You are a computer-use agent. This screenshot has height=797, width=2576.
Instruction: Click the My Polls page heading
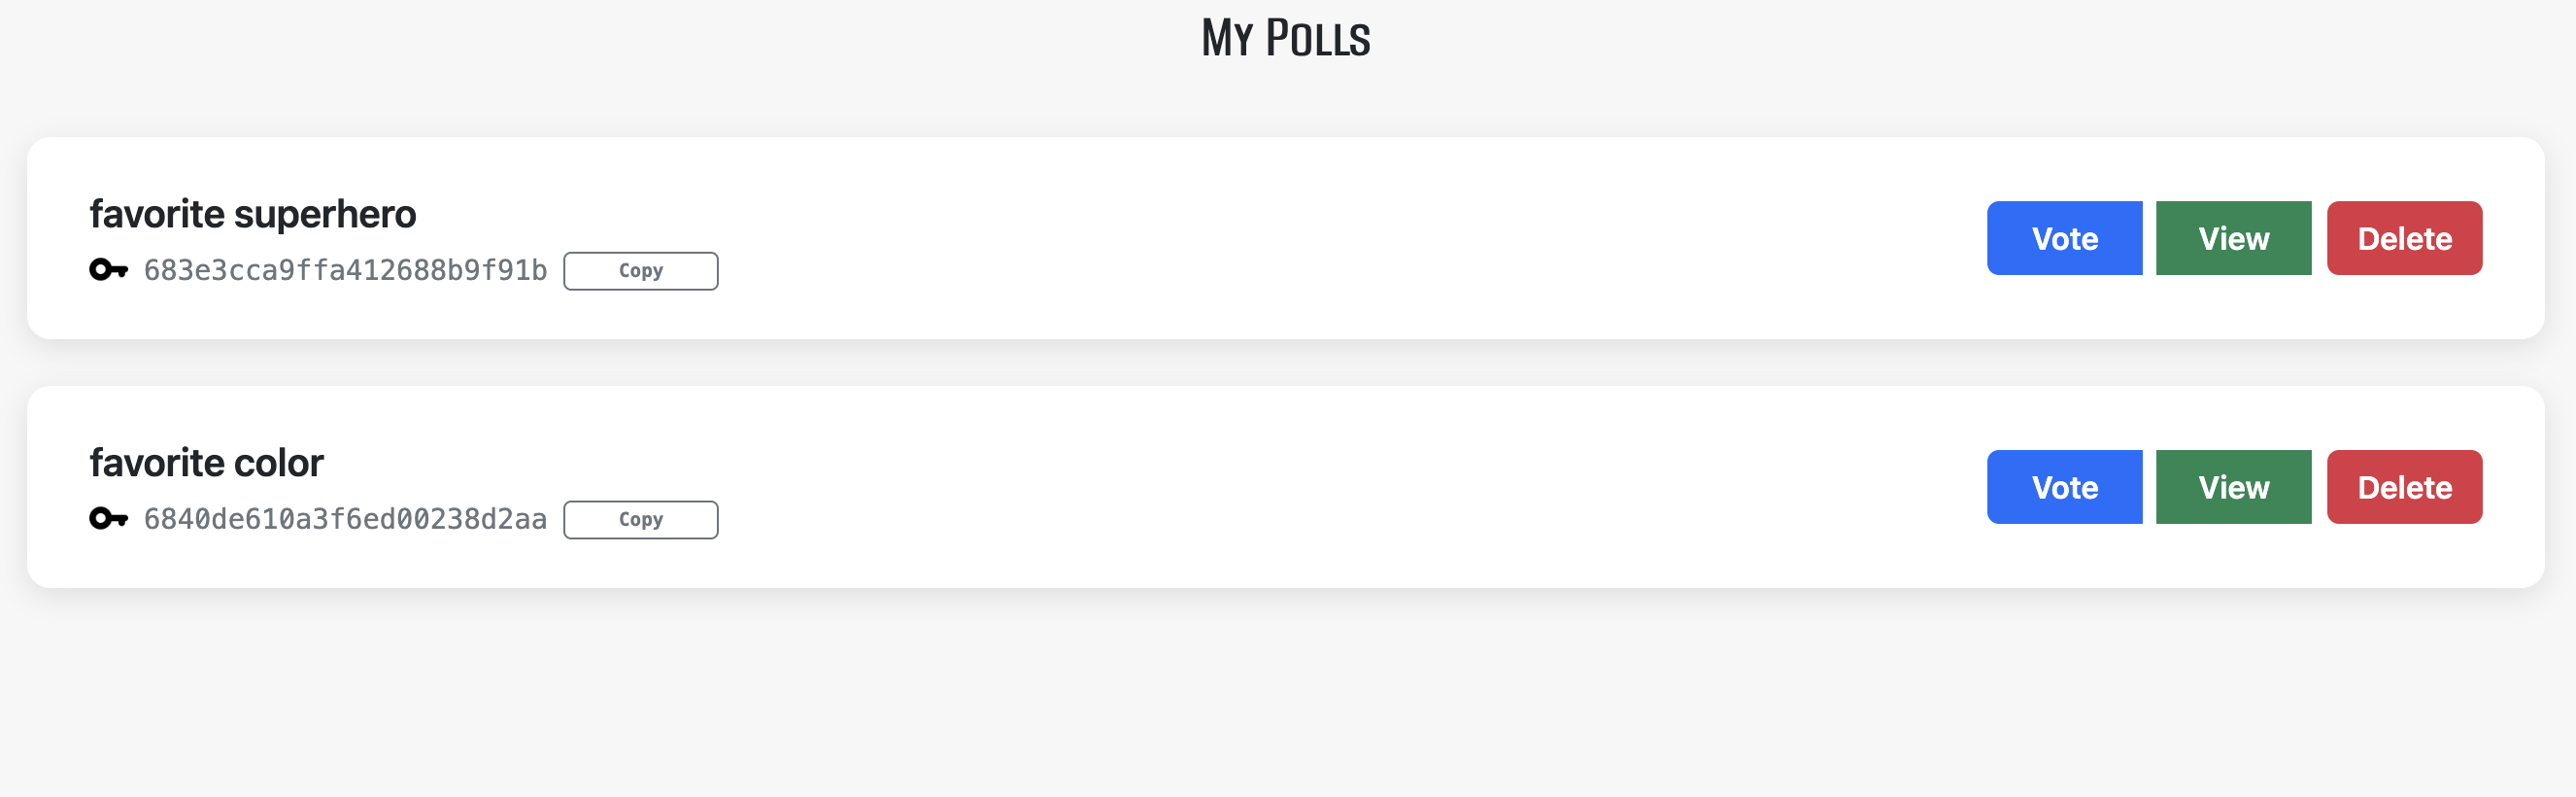(1287, 38)
